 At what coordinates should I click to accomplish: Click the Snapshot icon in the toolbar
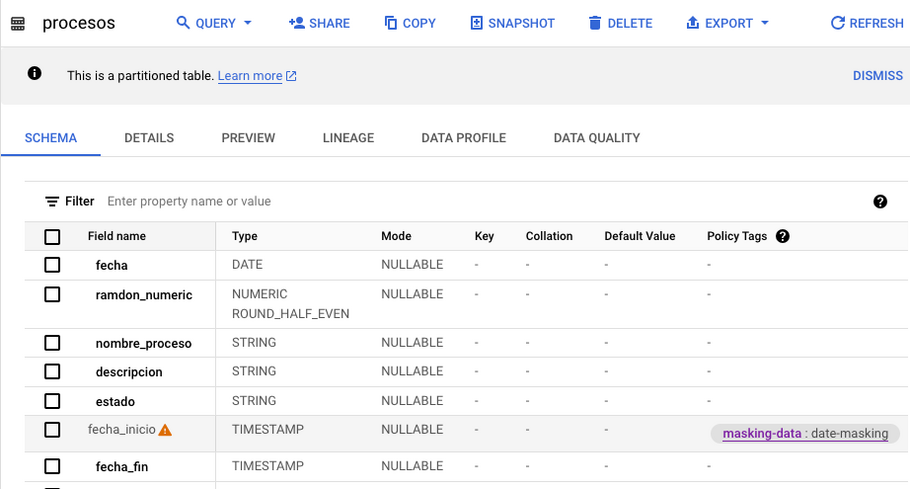click(x=476, y=23)
